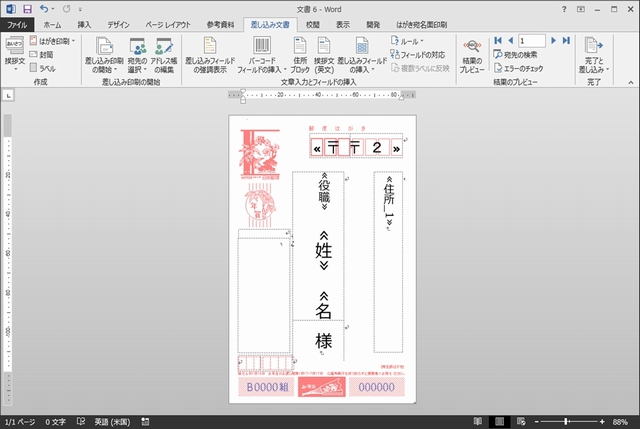Insert 挨拶文 (英文) greeting line

(324, 55)
